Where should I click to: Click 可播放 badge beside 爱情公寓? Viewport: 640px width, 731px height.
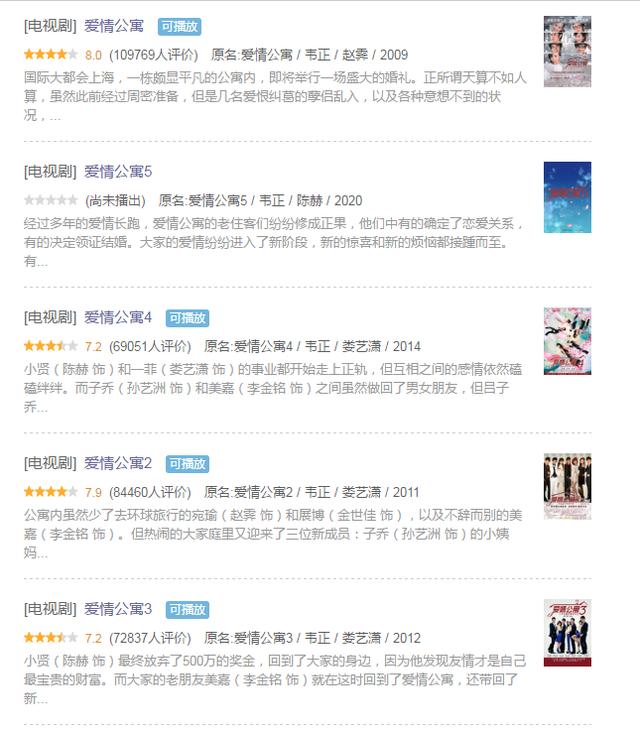pos(179,27)
